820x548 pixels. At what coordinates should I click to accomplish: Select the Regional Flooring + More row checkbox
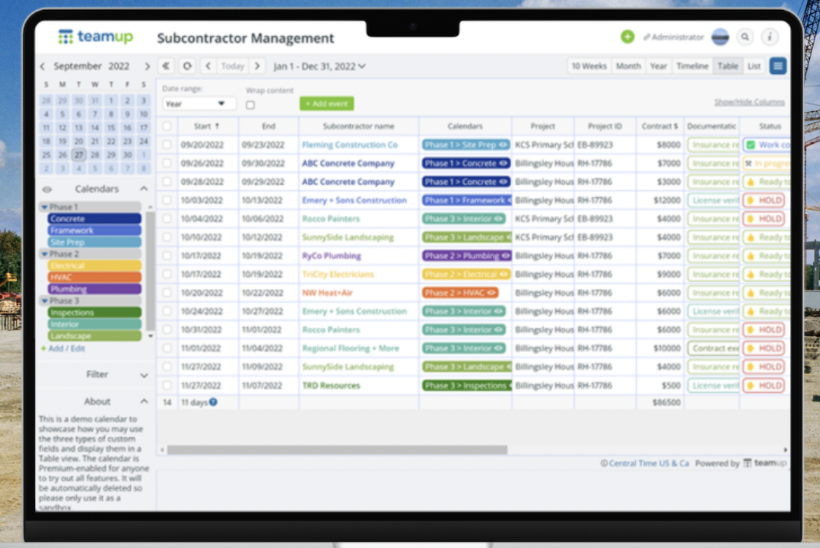click(167, 348)
